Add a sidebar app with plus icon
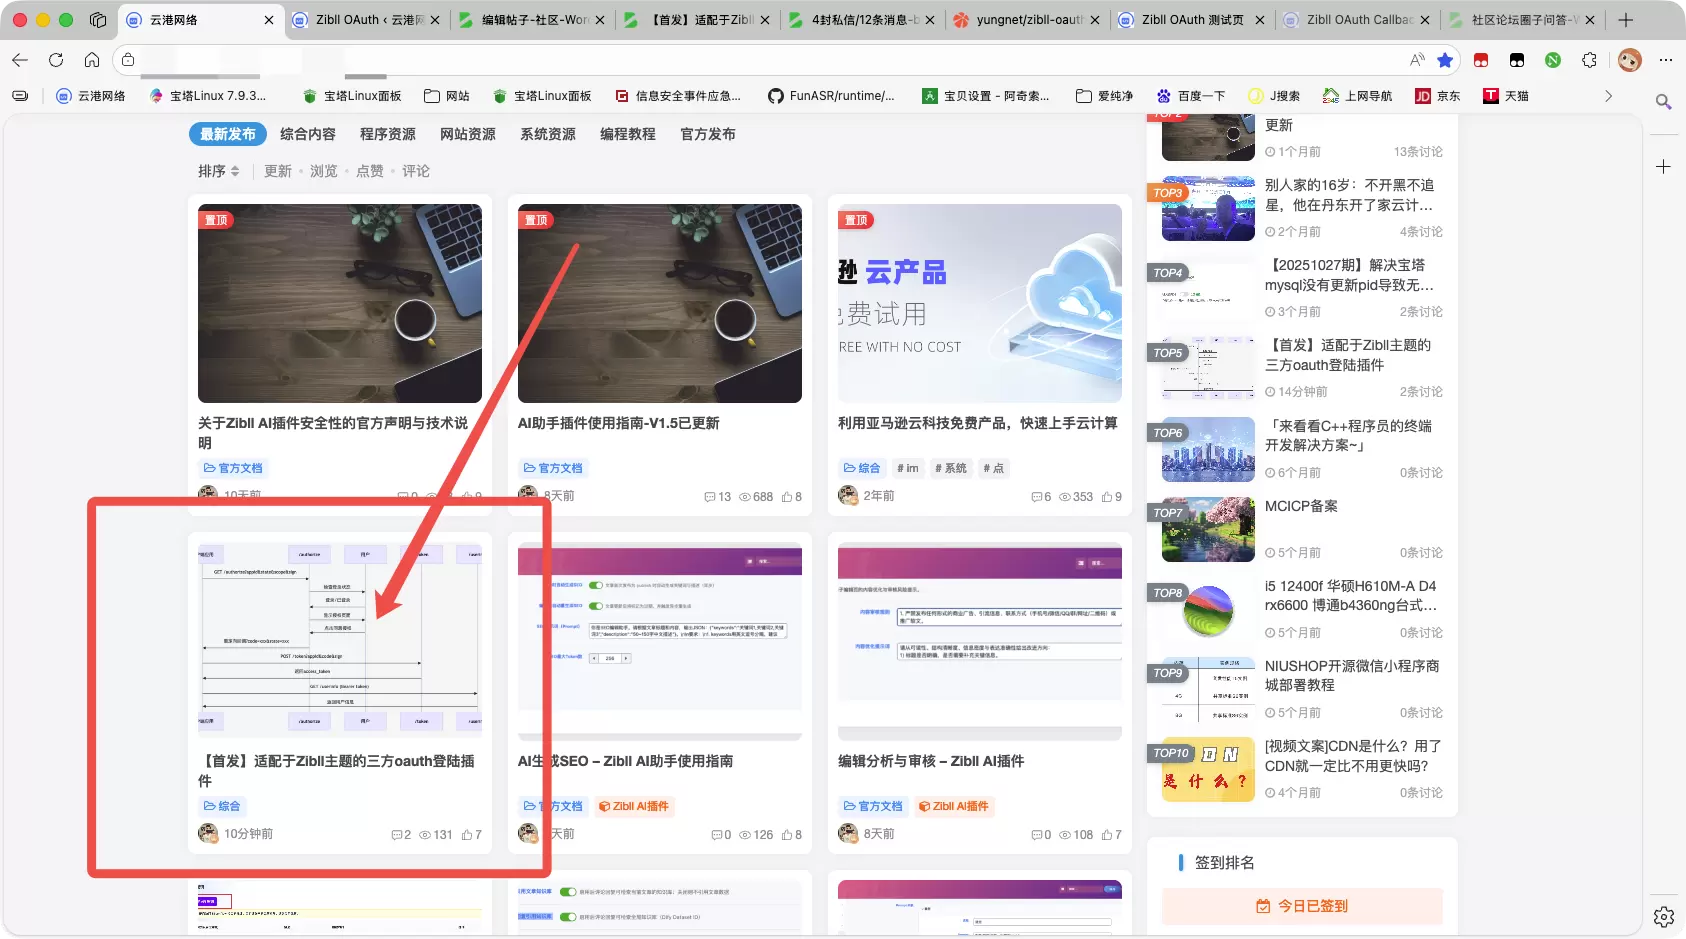The image size is (1686, 939). [1664, 167]
